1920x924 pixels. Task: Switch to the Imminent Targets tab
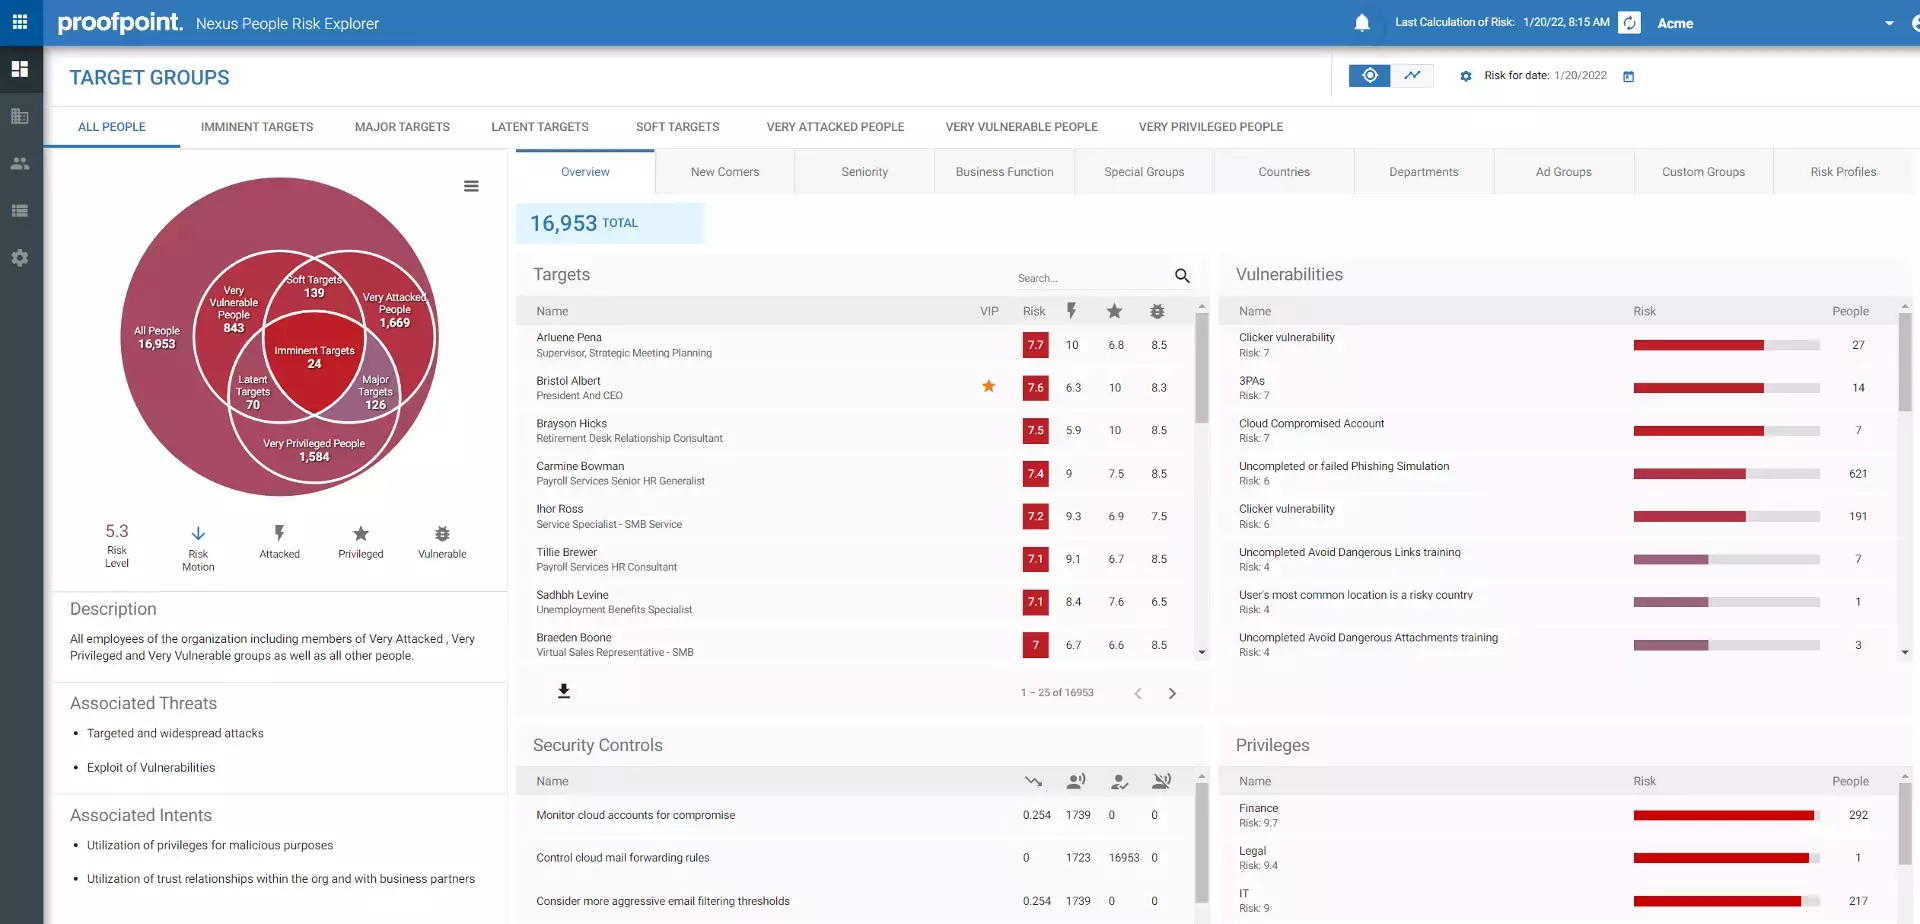coord(257,127)
